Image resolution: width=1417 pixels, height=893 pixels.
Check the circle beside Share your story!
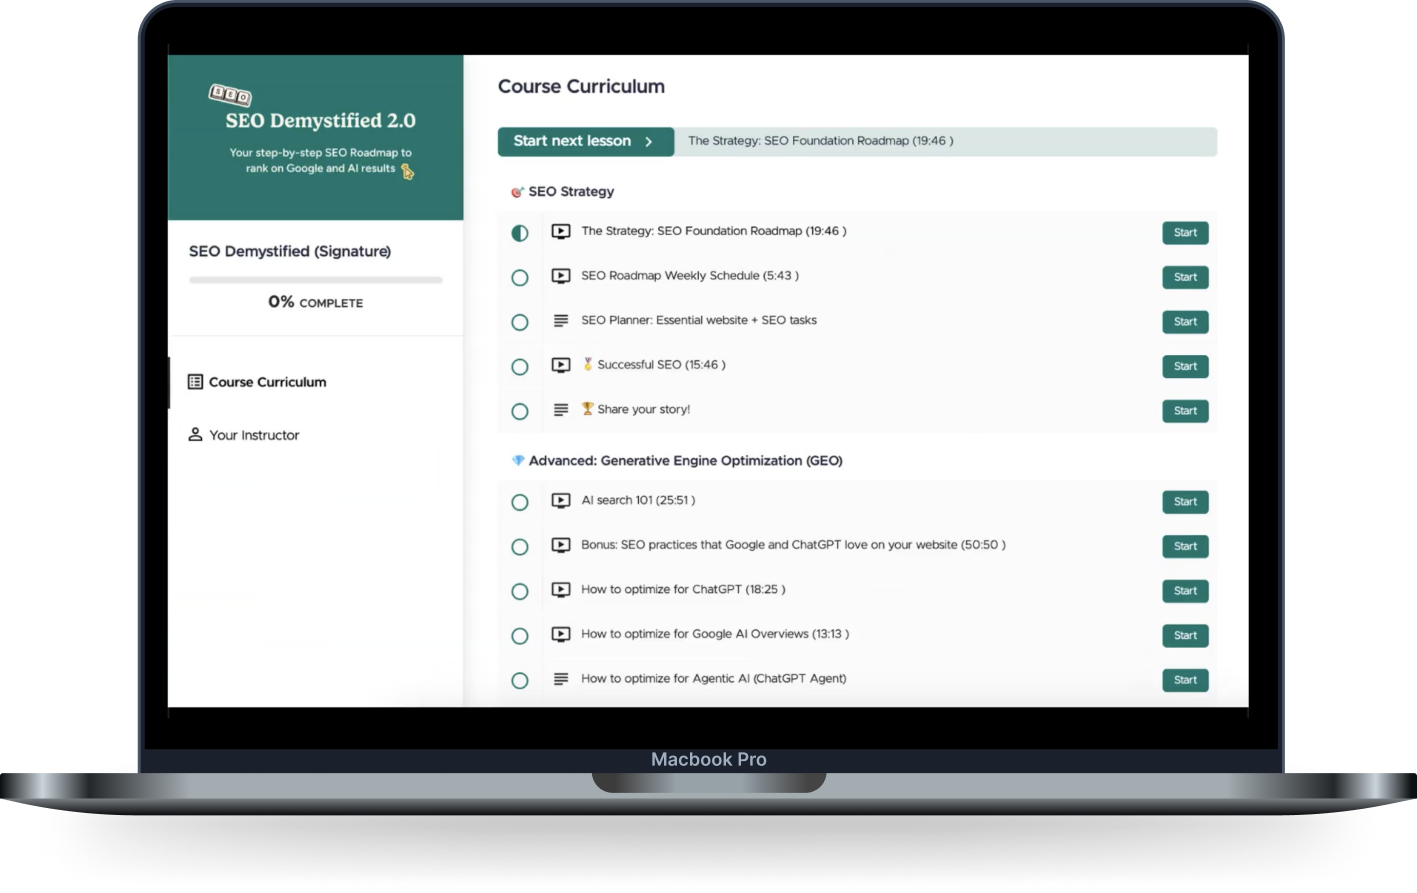(x=520, y=411)
